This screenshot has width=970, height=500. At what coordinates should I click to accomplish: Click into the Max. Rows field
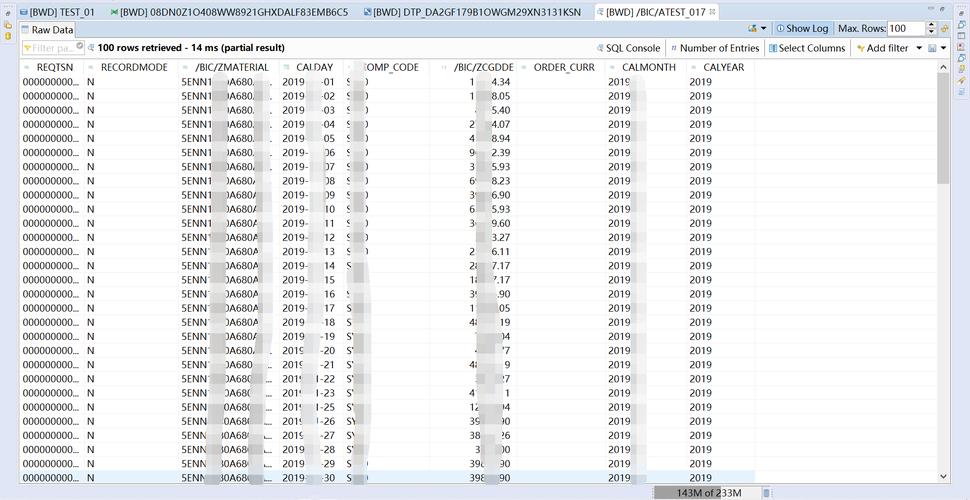[907, 28]
